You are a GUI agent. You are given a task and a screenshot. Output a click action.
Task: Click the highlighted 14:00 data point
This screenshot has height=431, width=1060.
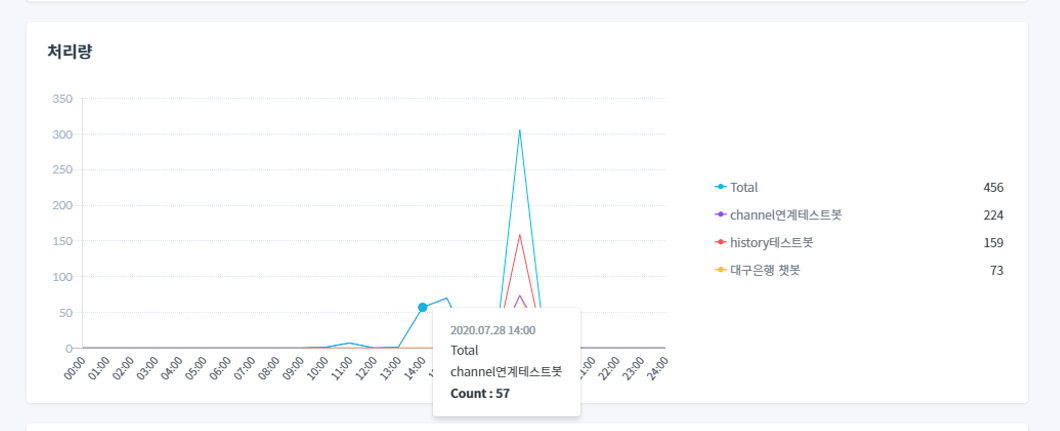pos(422,307)
